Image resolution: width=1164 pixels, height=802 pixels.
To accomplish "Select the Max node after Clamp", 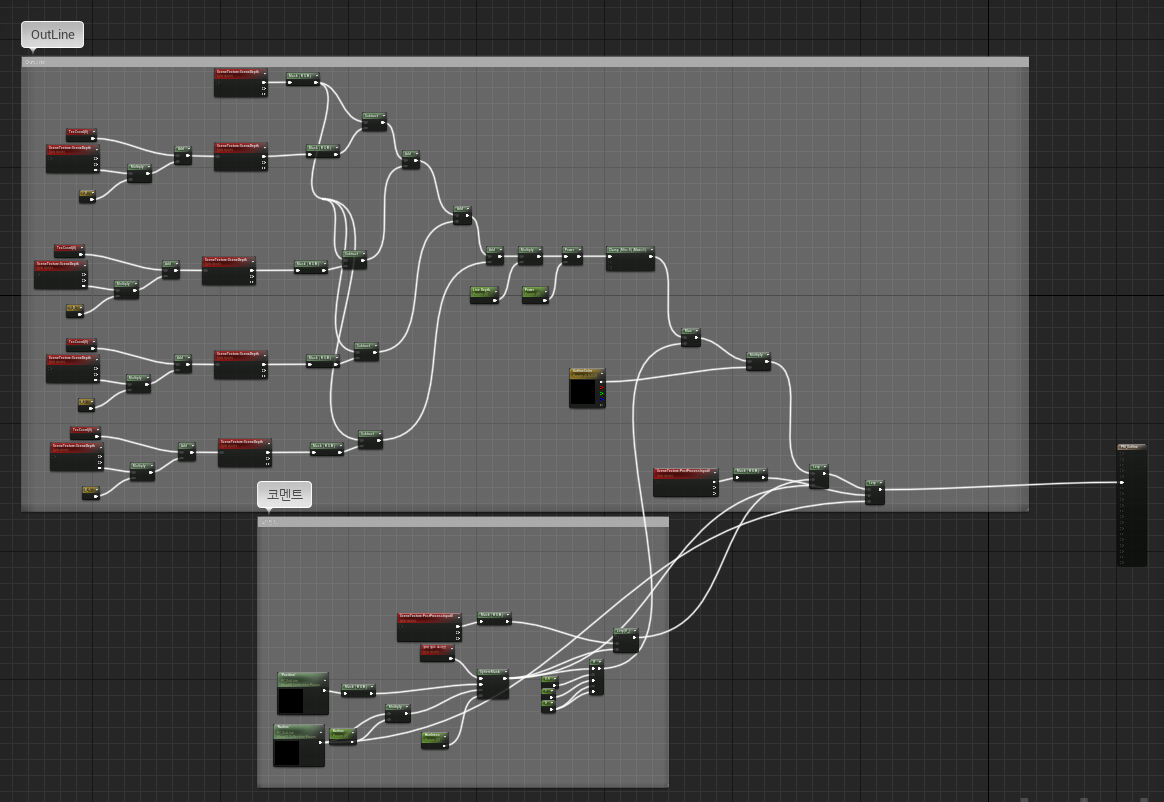I will tap(690, 337).
